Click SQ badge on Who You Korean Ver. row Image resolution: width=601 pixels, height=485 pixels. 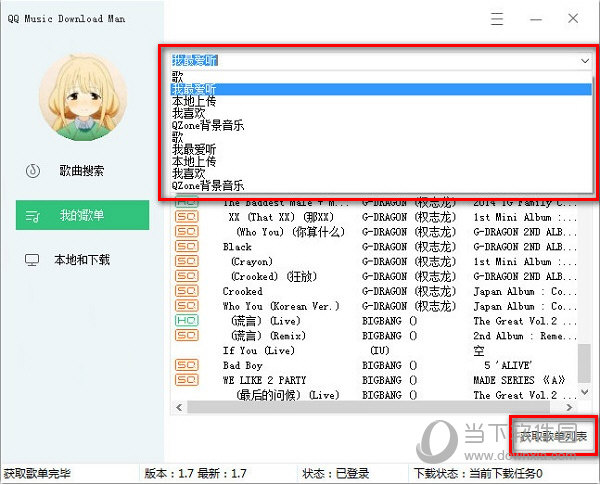[x=187, y=306]
